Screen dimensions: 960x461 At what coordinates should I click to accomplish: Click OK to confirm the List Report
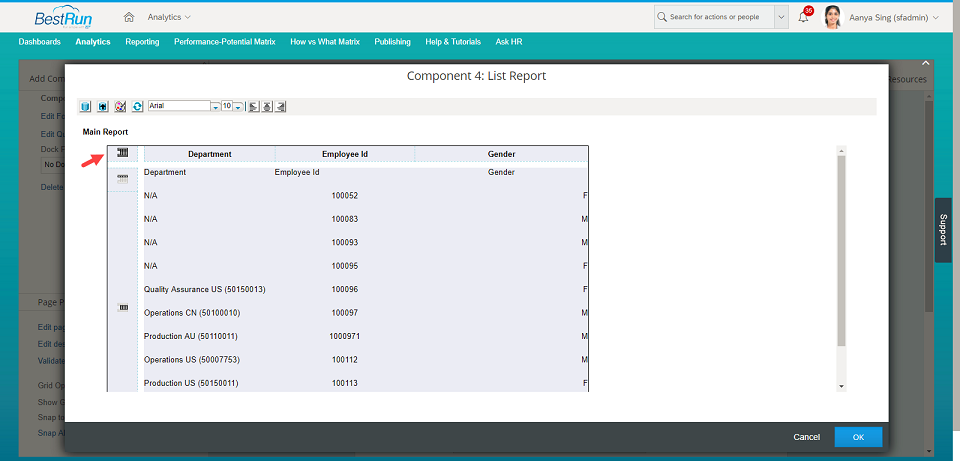(858, 437)
